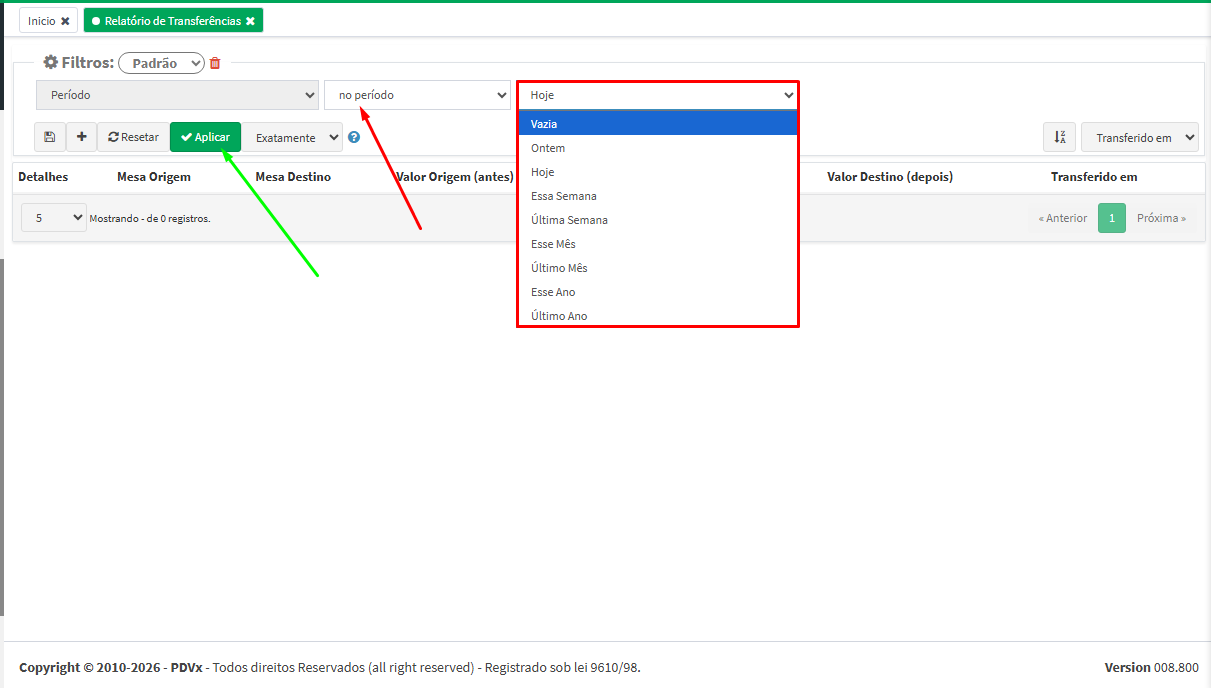This screenshot has width=1211, height=688.
Task: Open the Período field dropdown
Action: [177, 95]
